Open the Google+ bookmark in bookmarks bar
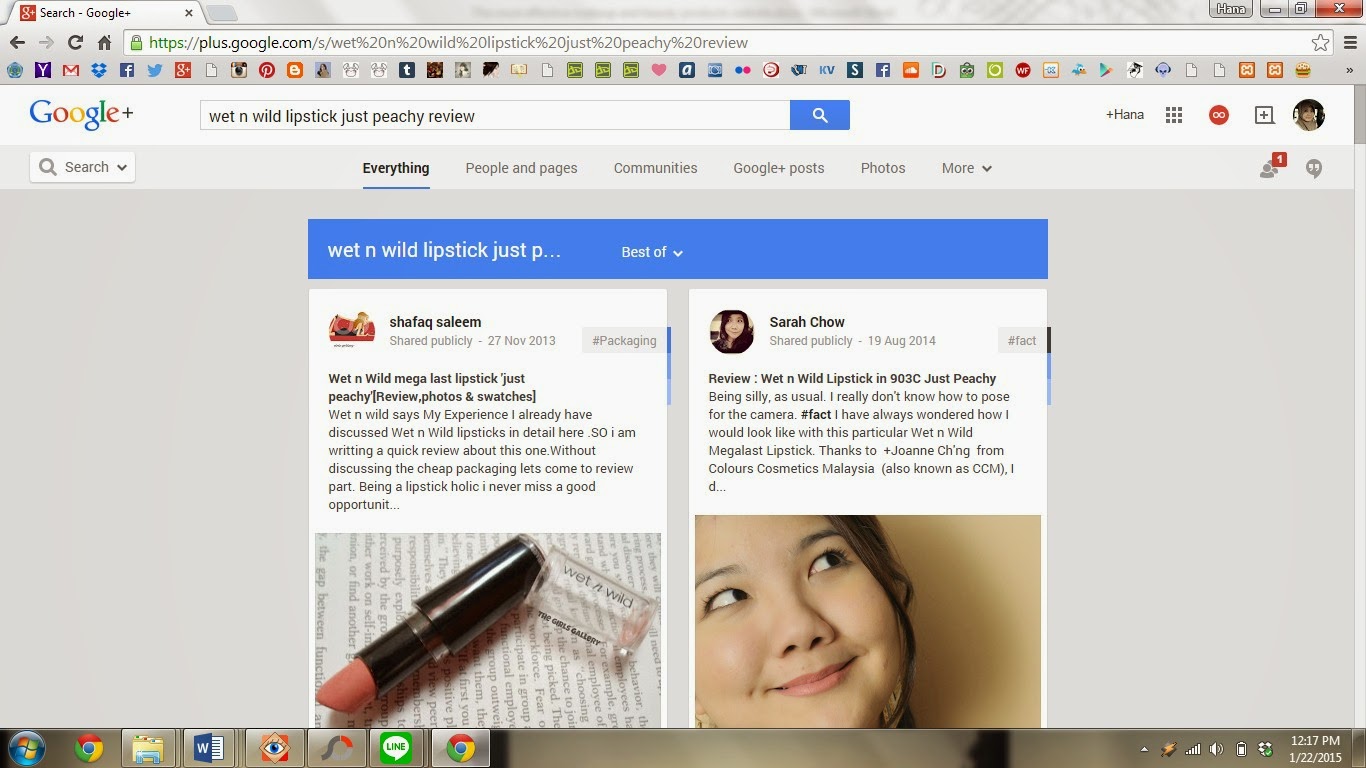 pos(182,71)
